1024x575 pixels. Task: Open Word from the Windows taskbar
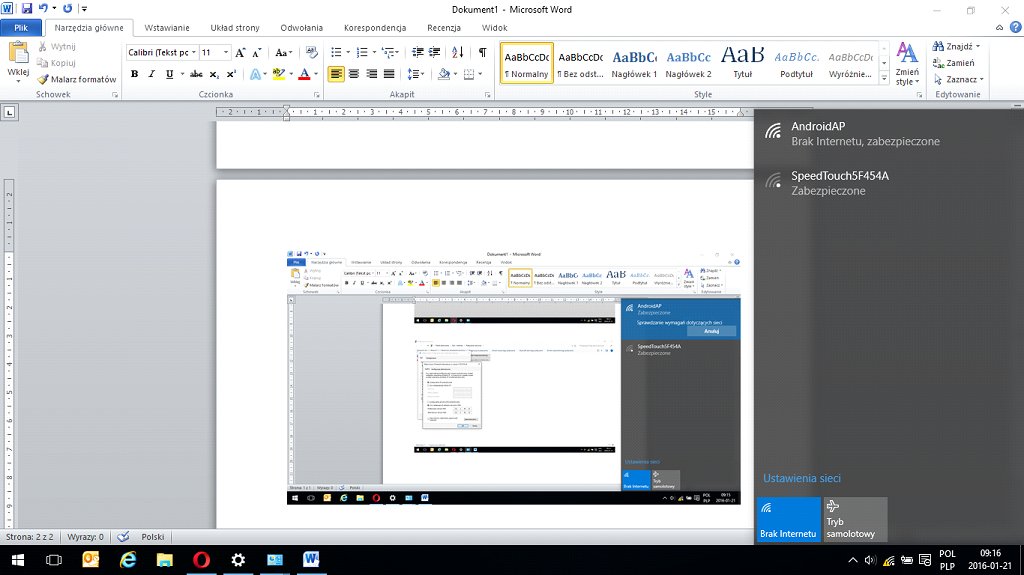tap(310, 560)
